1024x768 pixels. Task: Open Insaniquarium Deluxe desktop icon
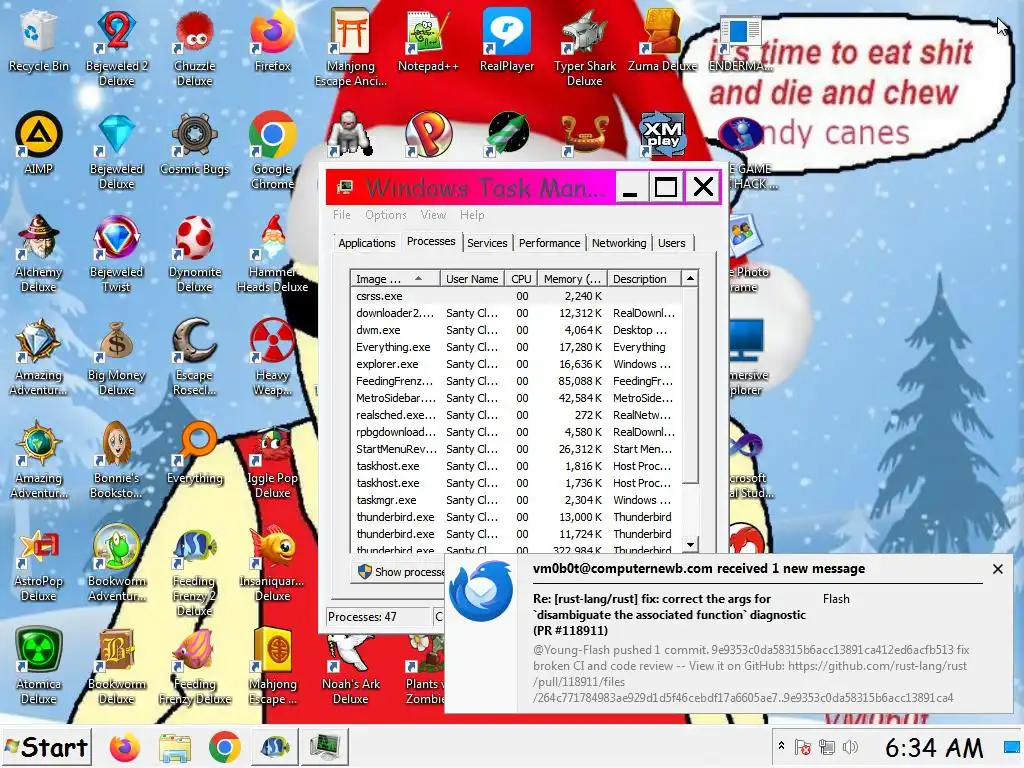coord(272,563)
